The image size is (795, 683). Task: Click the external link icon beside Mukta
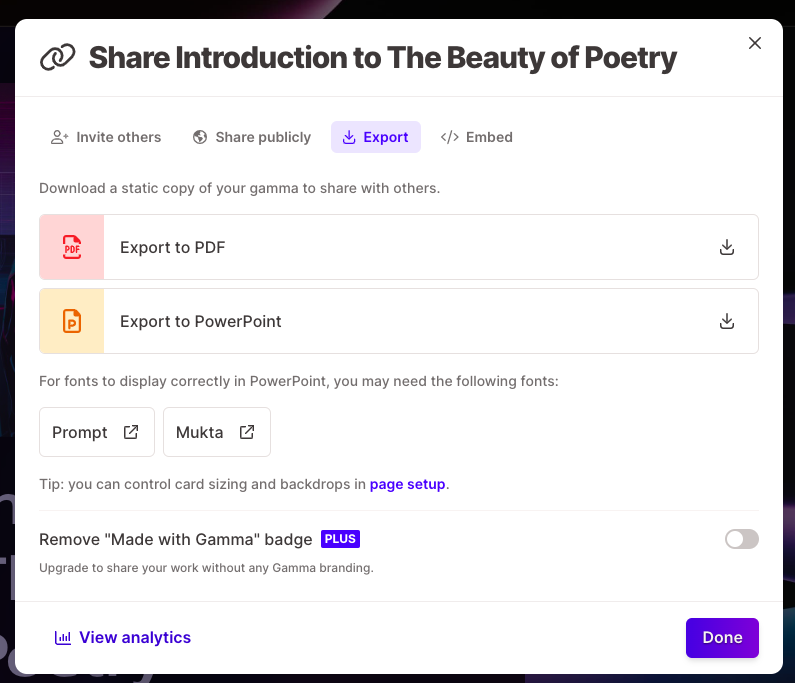pyautogui.click(x=247, y=432)
